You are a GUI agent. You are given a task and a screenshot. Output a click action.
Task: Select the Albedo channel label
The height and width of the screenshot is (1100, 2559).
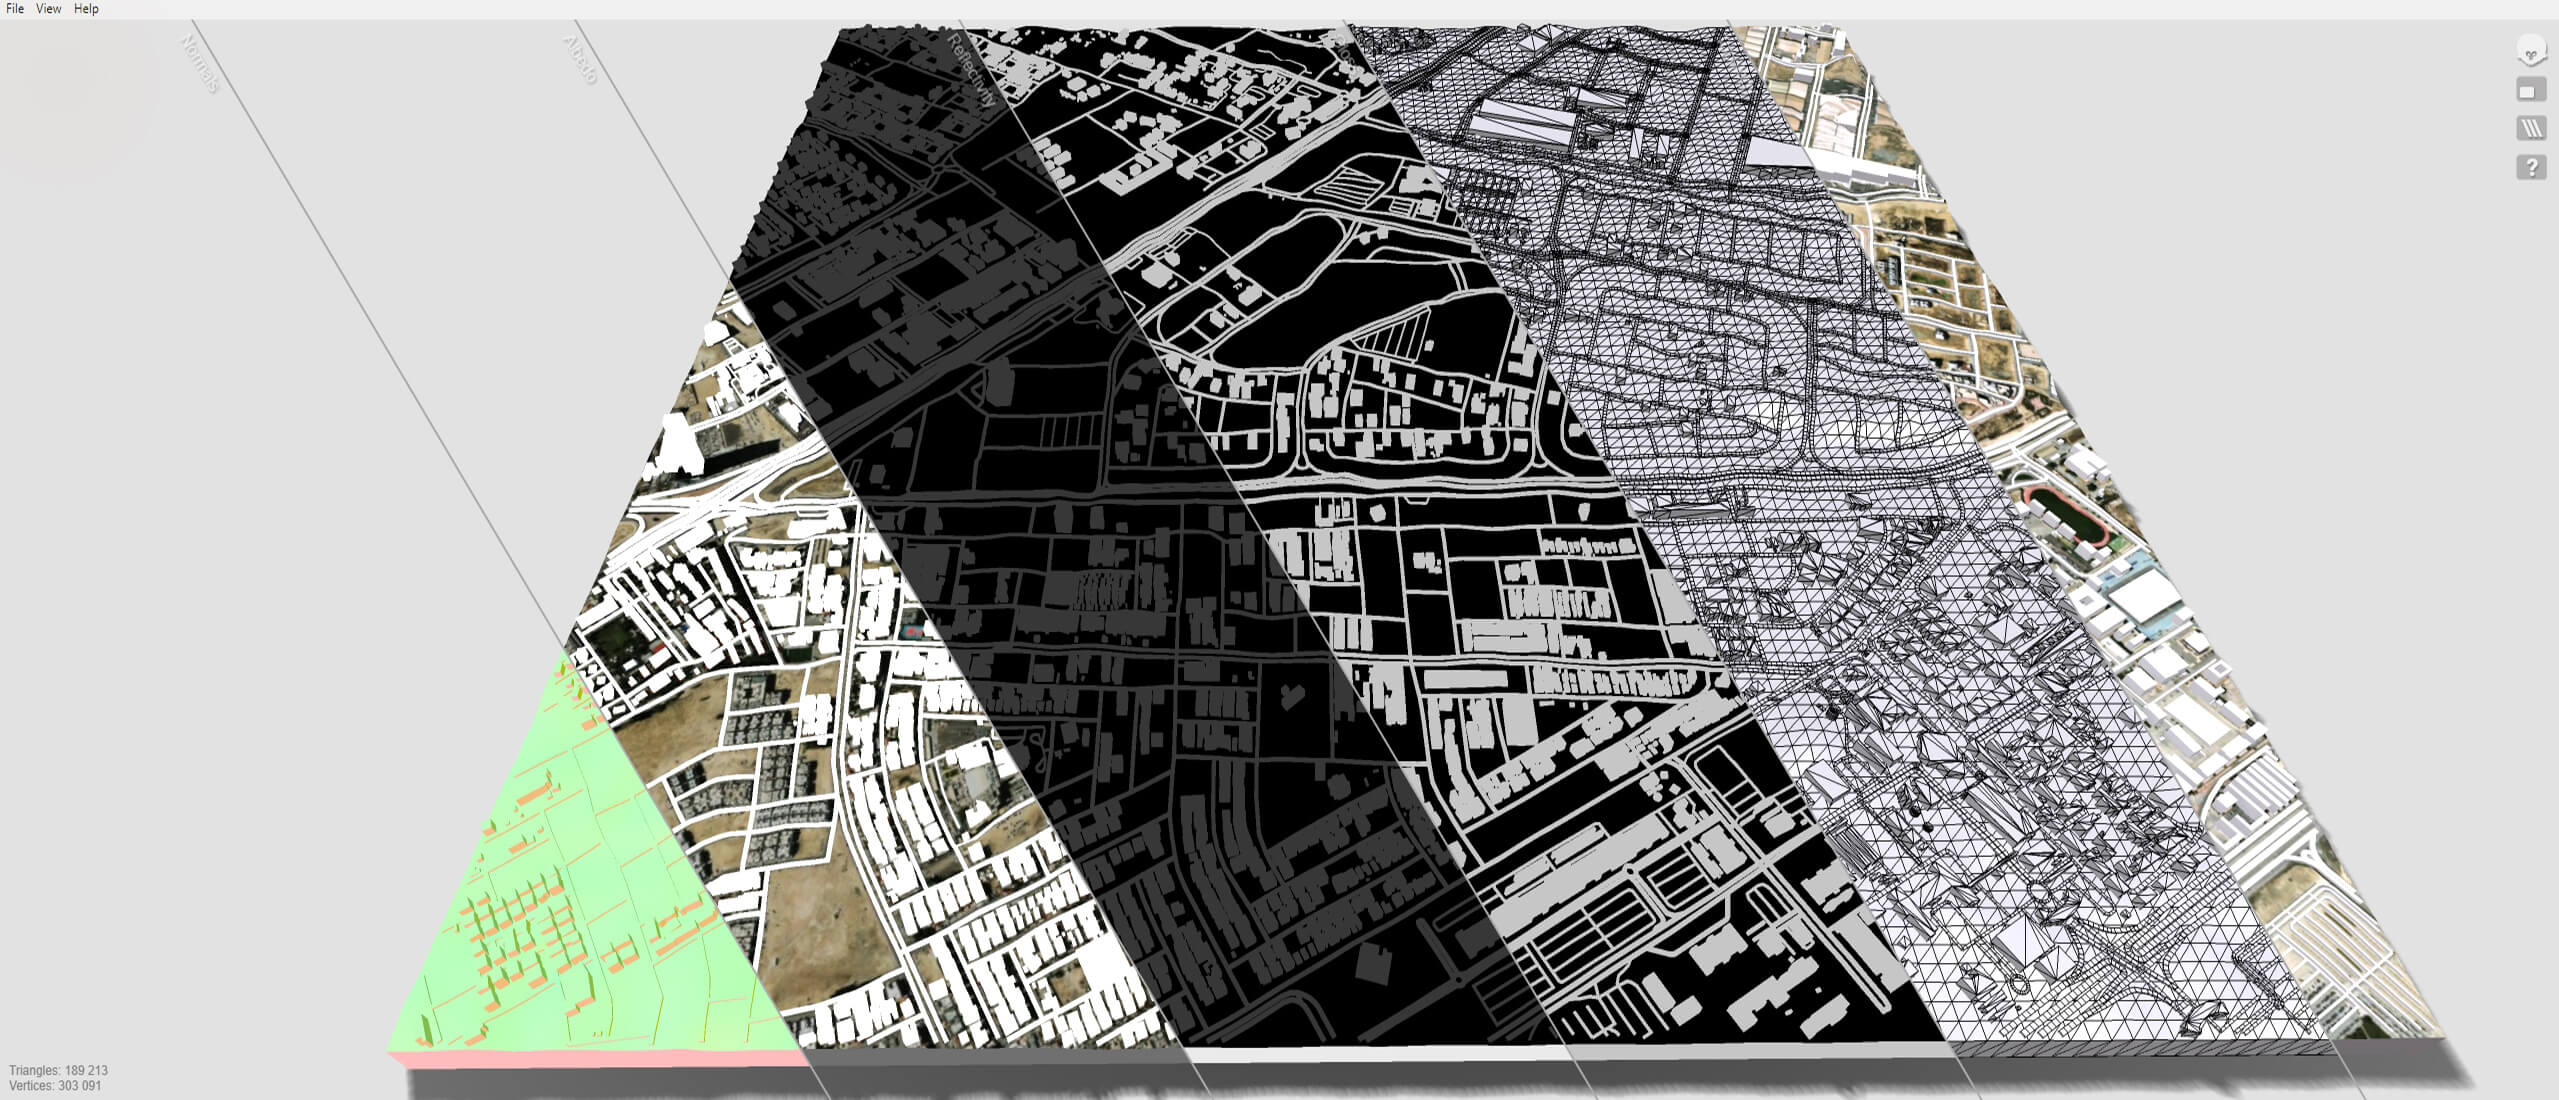pos(580,59)
